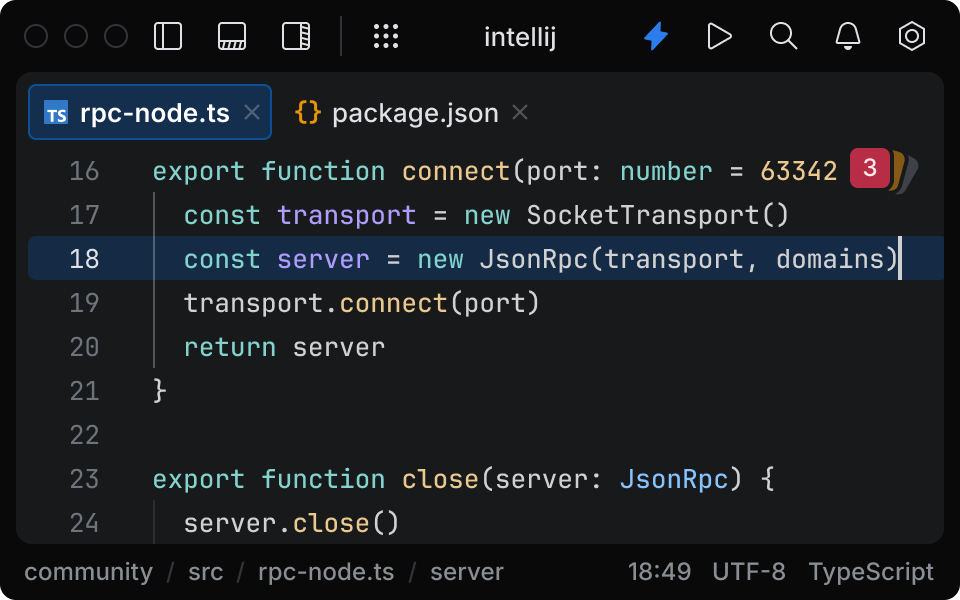This screenshot has height=600, width=960.
Task: Click the JSON braces icon on package.json tab
Action: point(307,112)
